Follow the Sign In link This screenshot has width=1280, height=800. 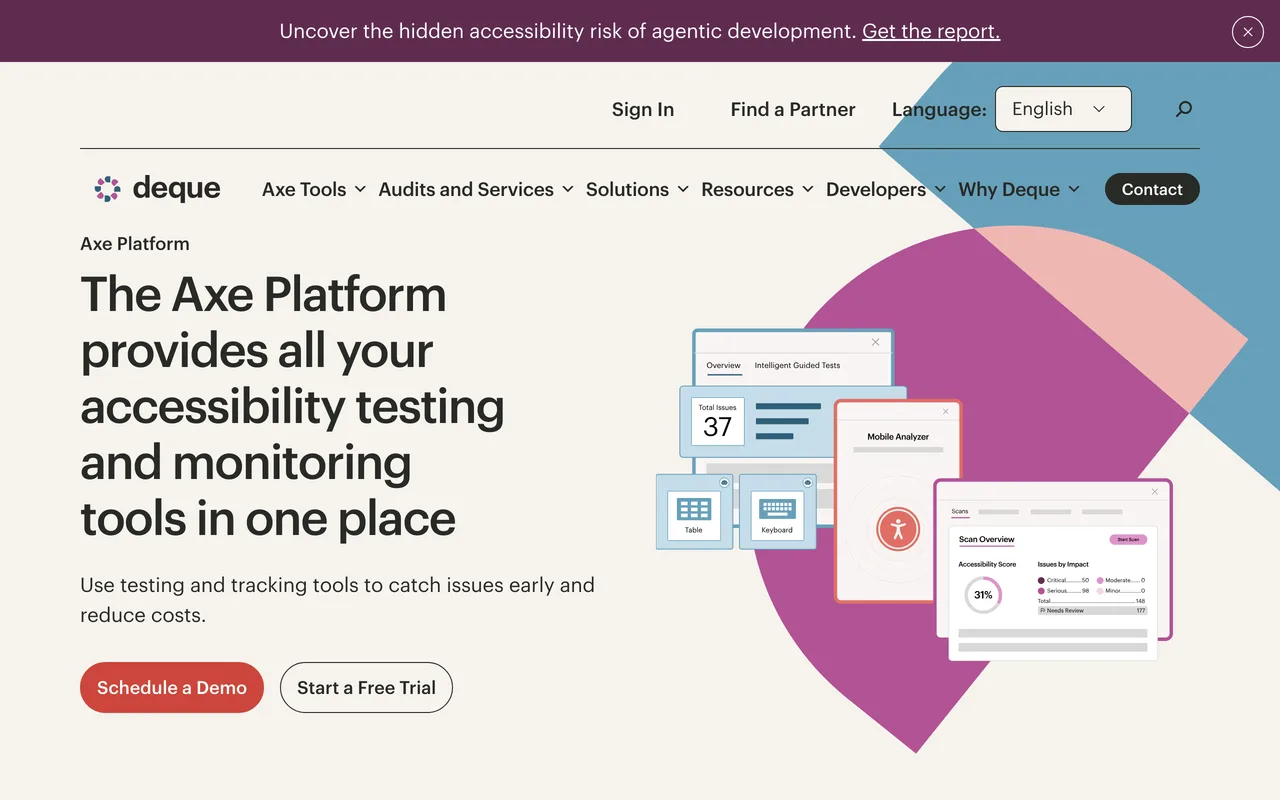(x=643, y=110)
